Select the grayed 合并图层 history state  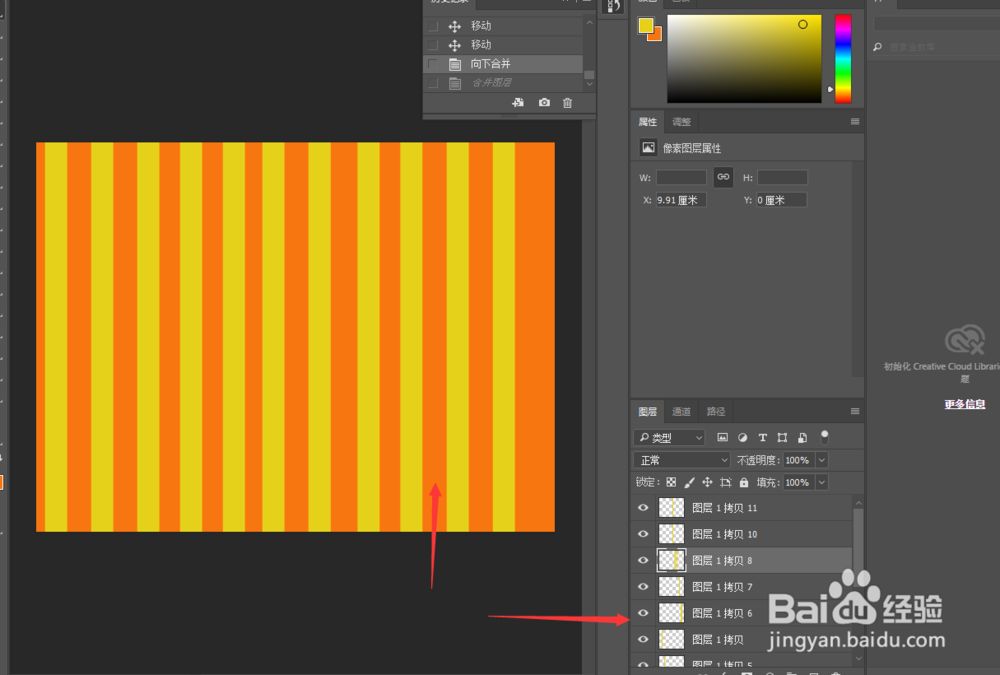[x=503, y=83]
